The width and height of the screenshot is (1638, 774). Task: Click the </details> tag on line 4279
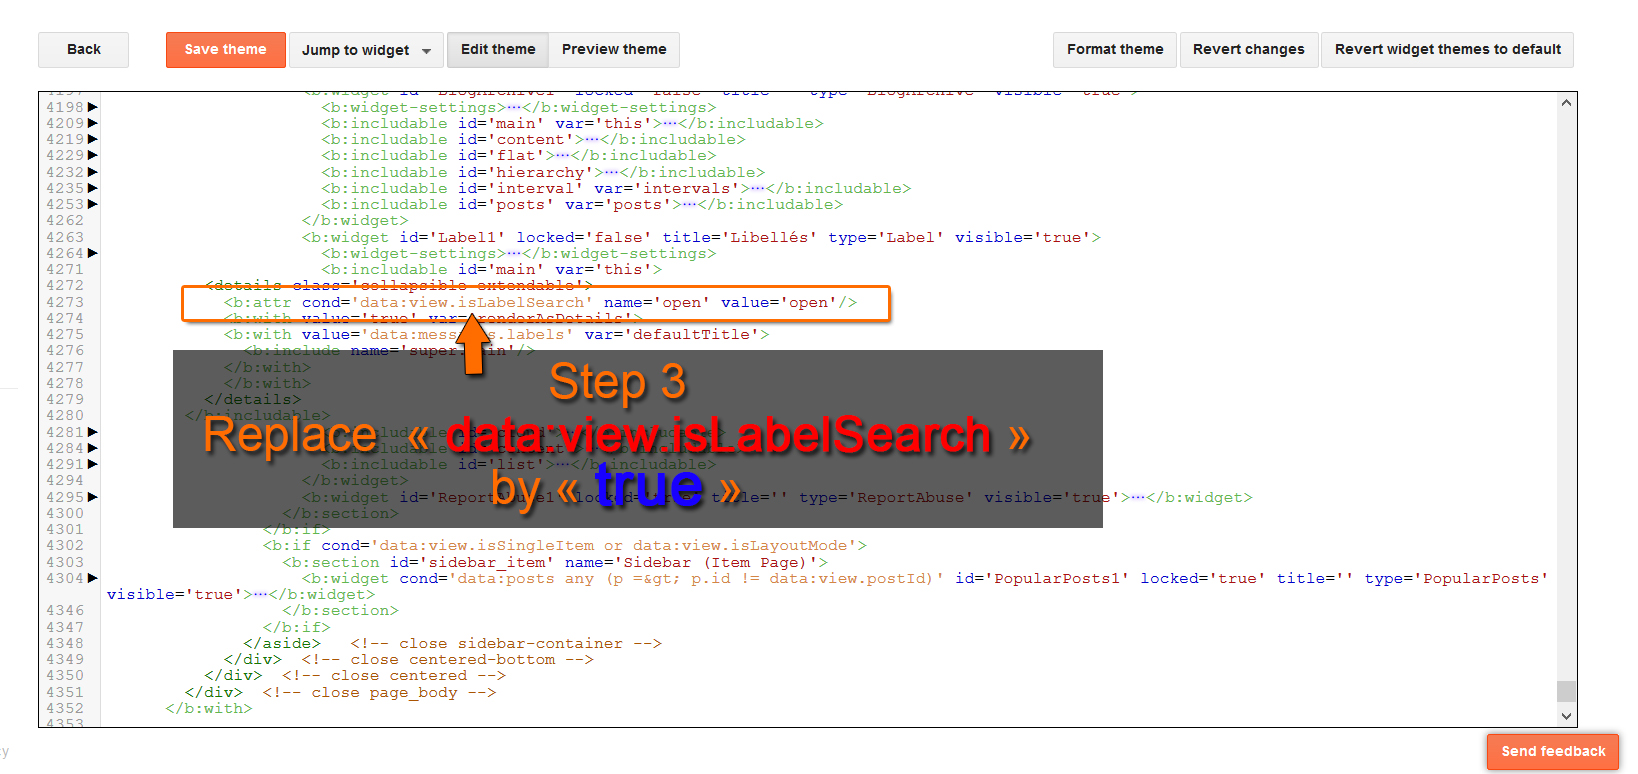click(252, 399)
